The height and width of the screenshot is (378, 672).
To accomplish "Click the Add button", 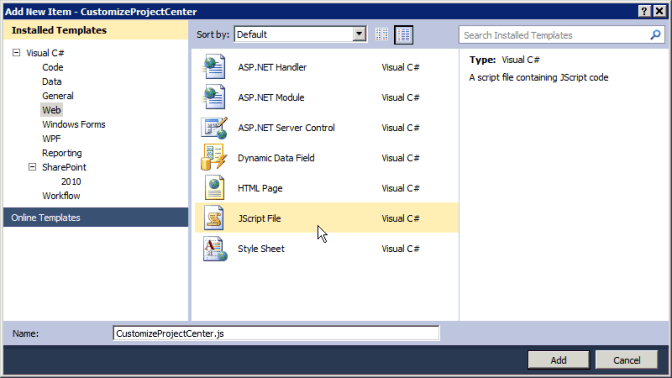I will point(558,360).
